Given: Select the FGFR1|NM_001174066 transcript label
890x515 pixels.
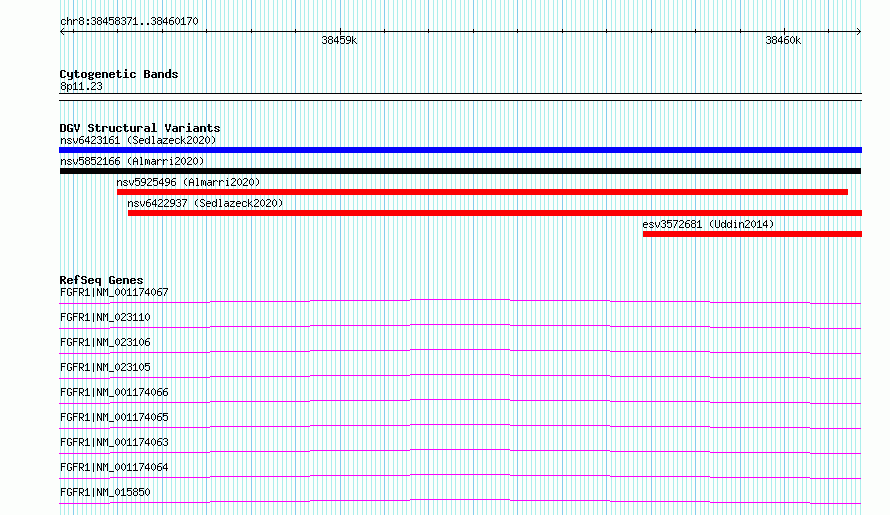Looking at the screenshot, I should coord(114,392).
